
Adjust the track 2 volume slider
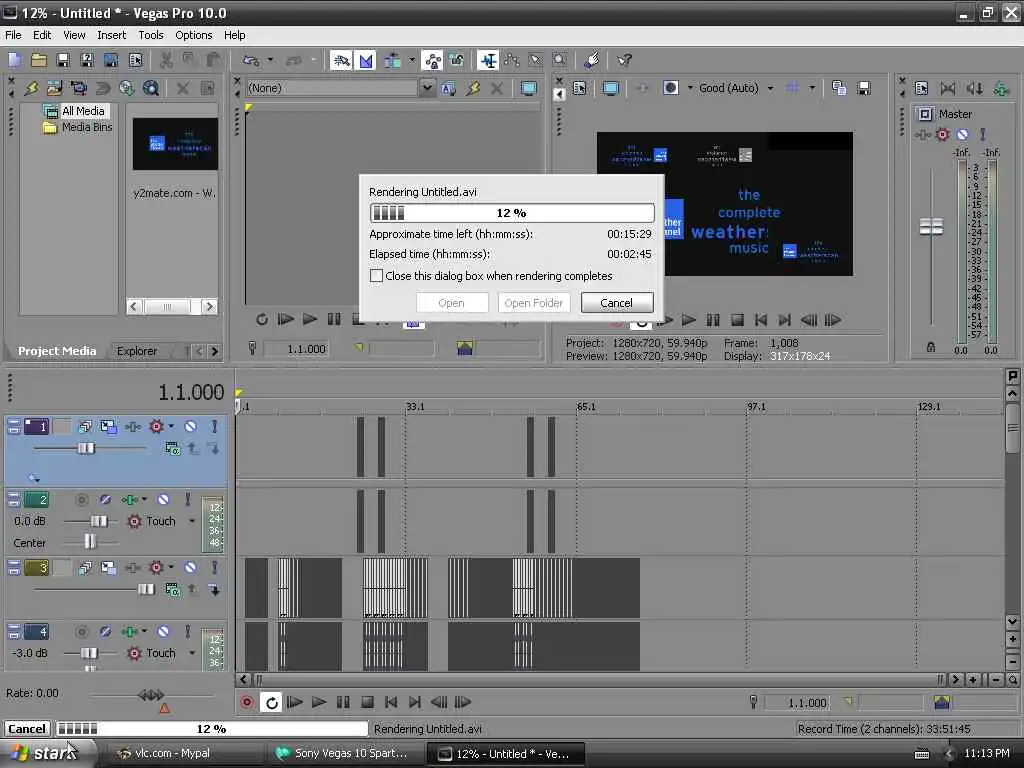pos(99,521)
